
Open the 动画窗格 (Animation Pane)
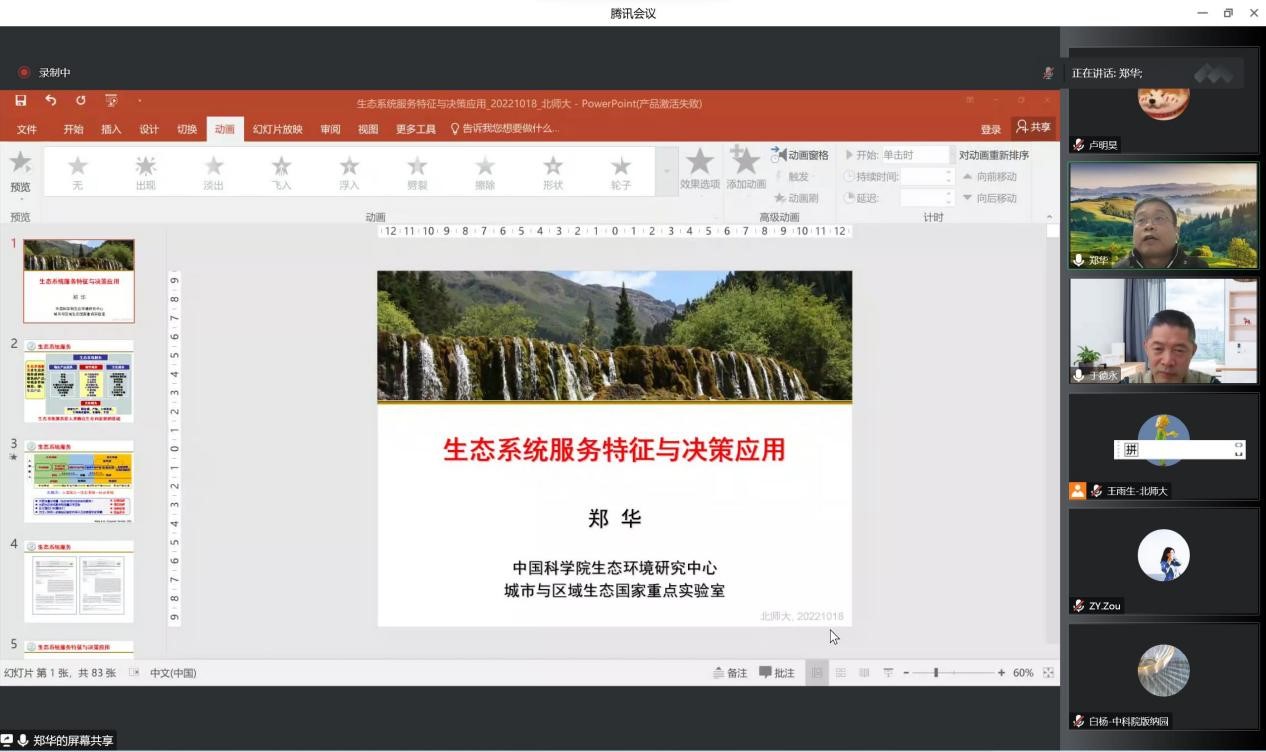coord(800,155)
